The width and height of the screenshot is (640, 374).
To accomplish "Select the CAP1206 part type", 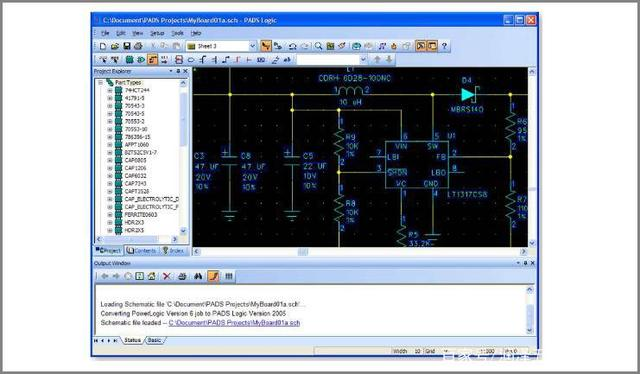I will point(135,168).
